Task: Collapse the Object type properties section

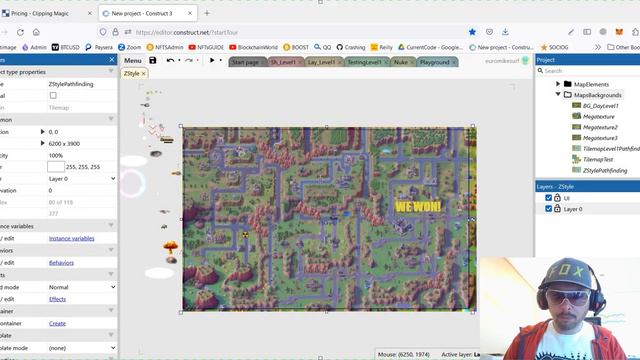Action: [111, 72]
